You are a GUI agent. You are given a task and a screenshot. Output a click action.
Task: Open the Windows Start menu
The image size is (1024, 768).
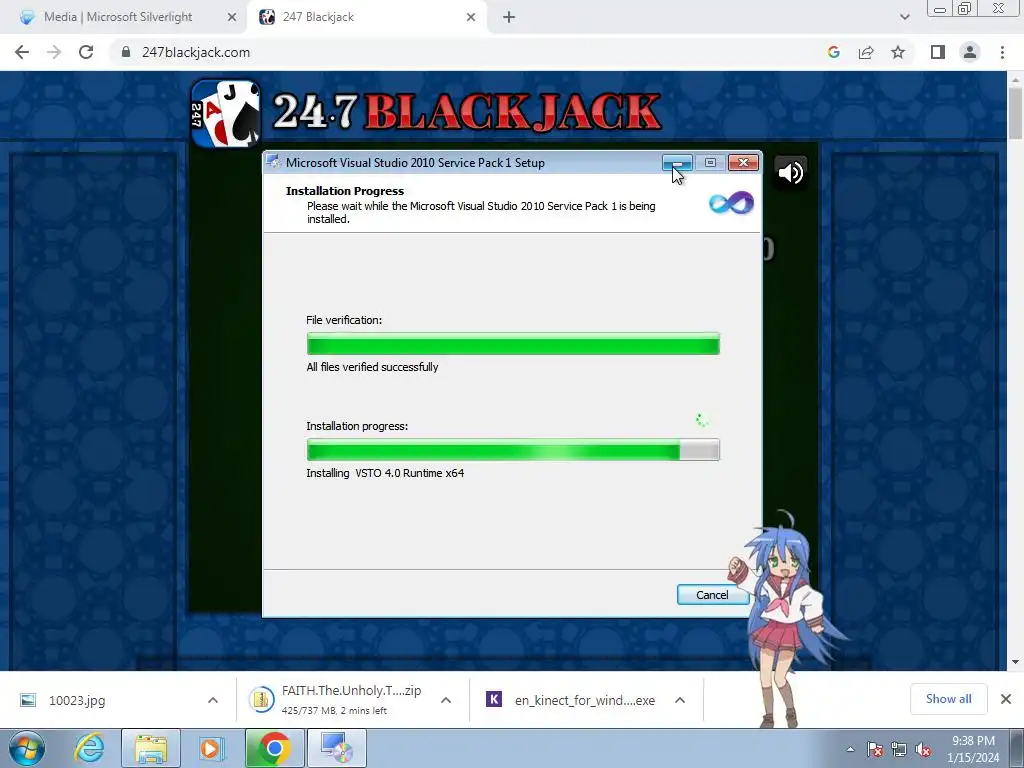pos(27,748)
